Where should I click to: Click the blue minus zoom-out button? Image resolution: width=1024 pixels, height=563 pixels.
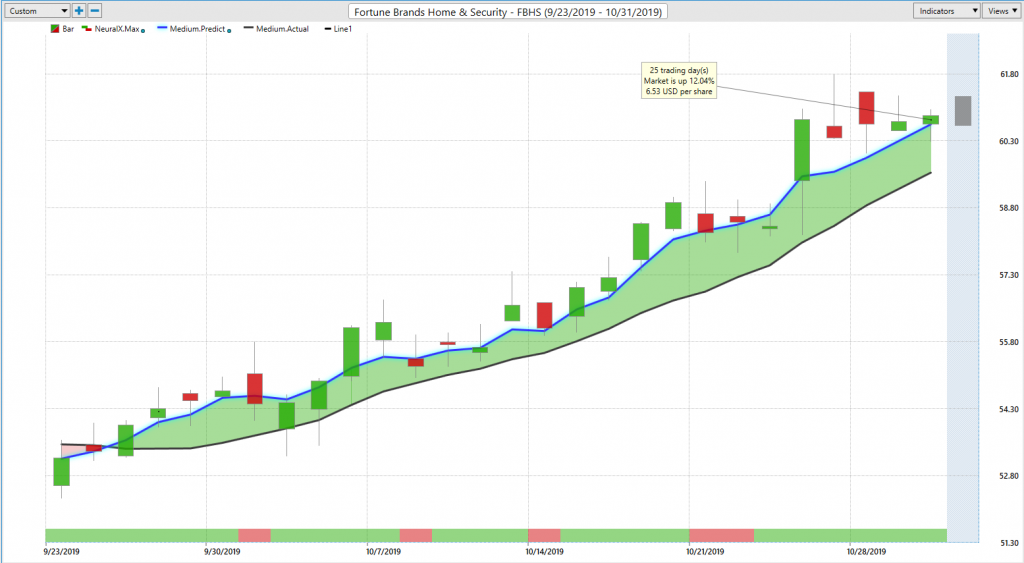95,11
